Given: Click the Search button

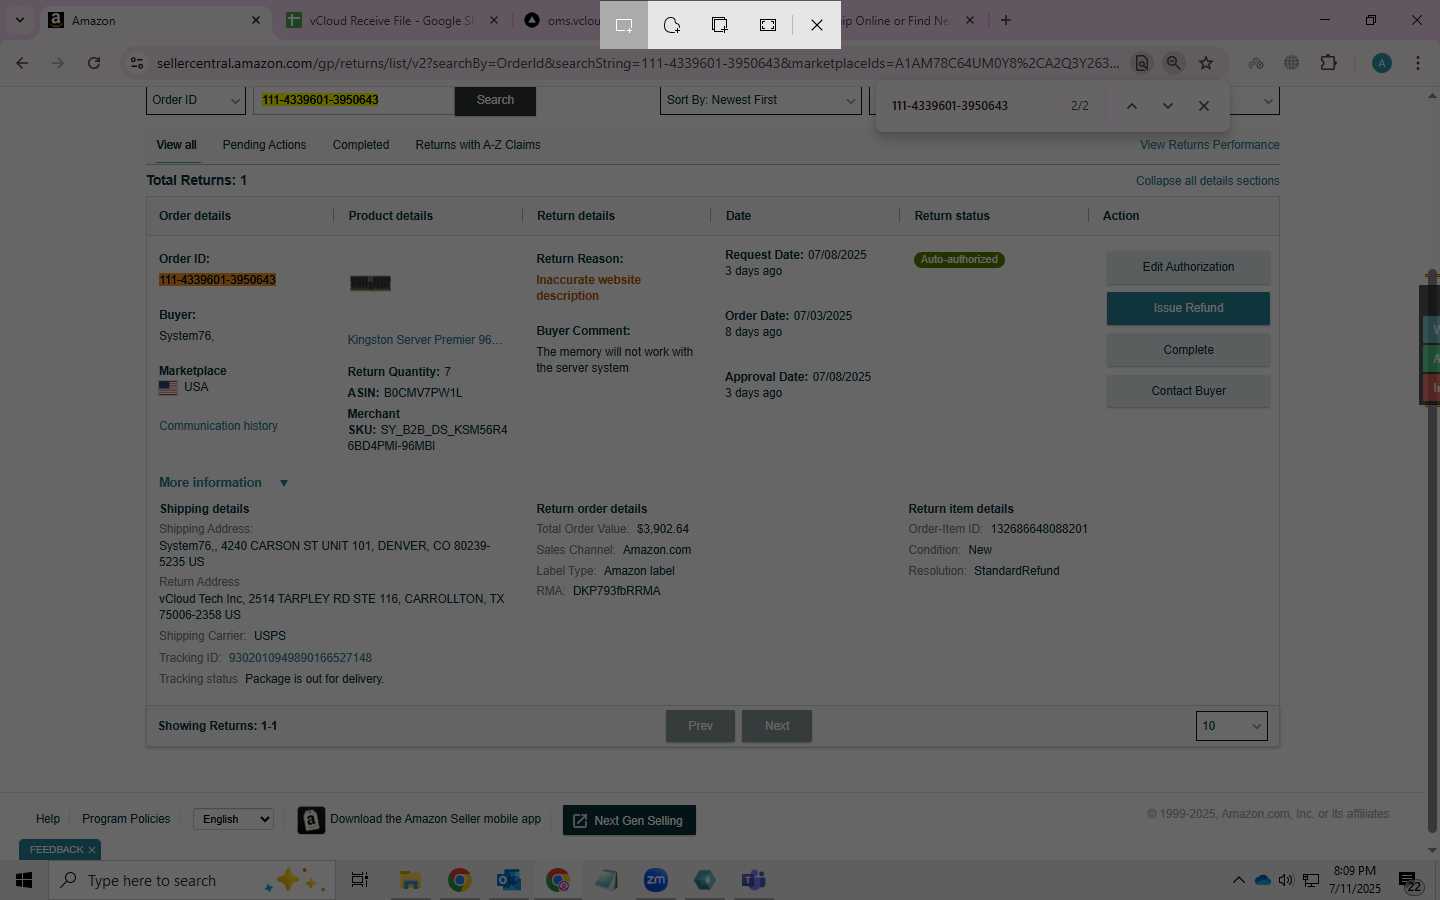Looking at the screenshot, I should coord(495,100).
